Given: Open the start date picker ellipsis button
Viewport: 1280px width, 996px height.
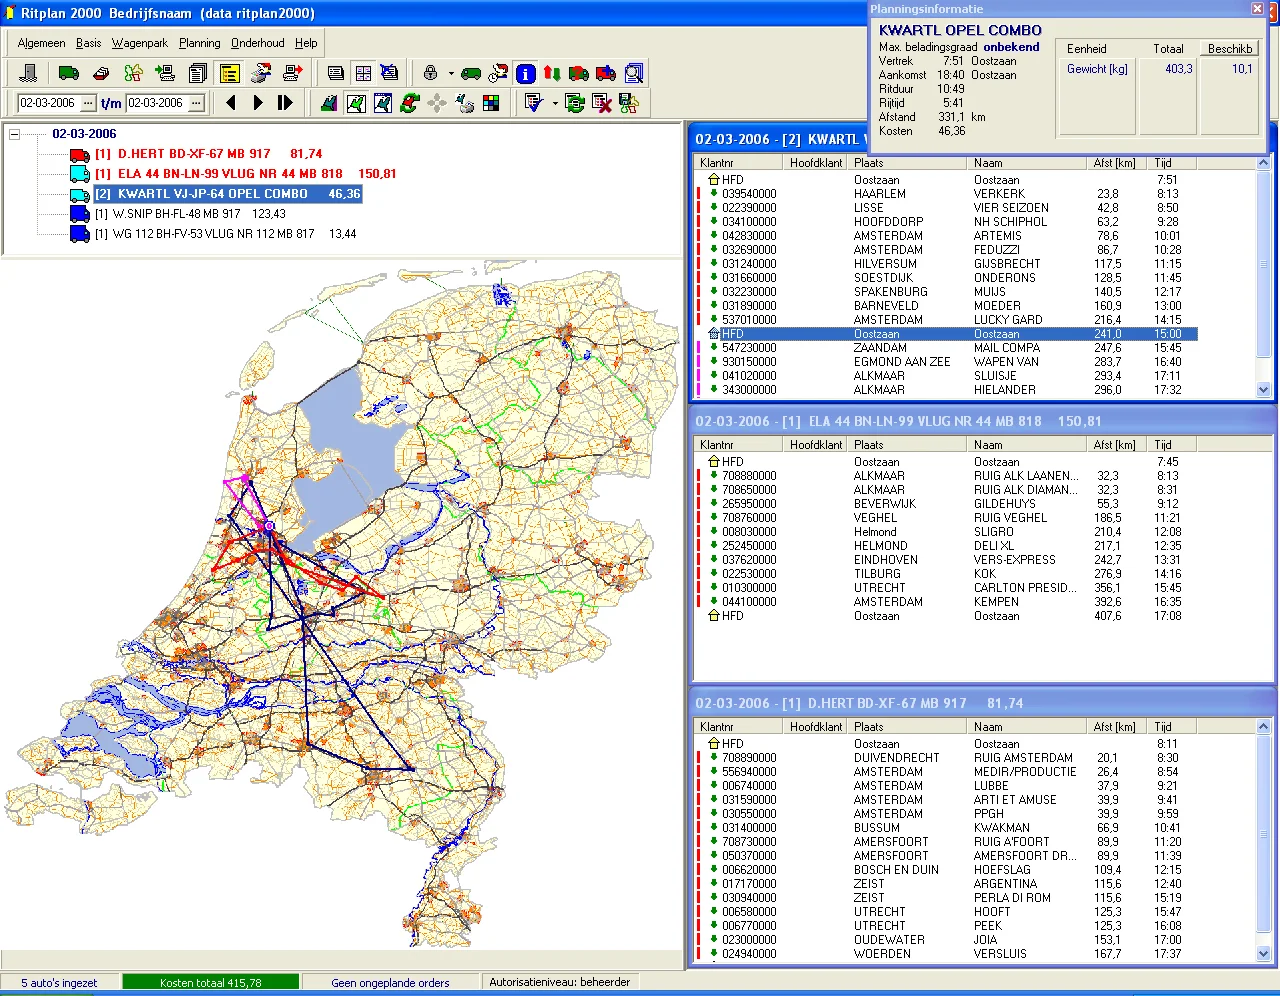Looking at the screenshot, I should pos(88,103).
